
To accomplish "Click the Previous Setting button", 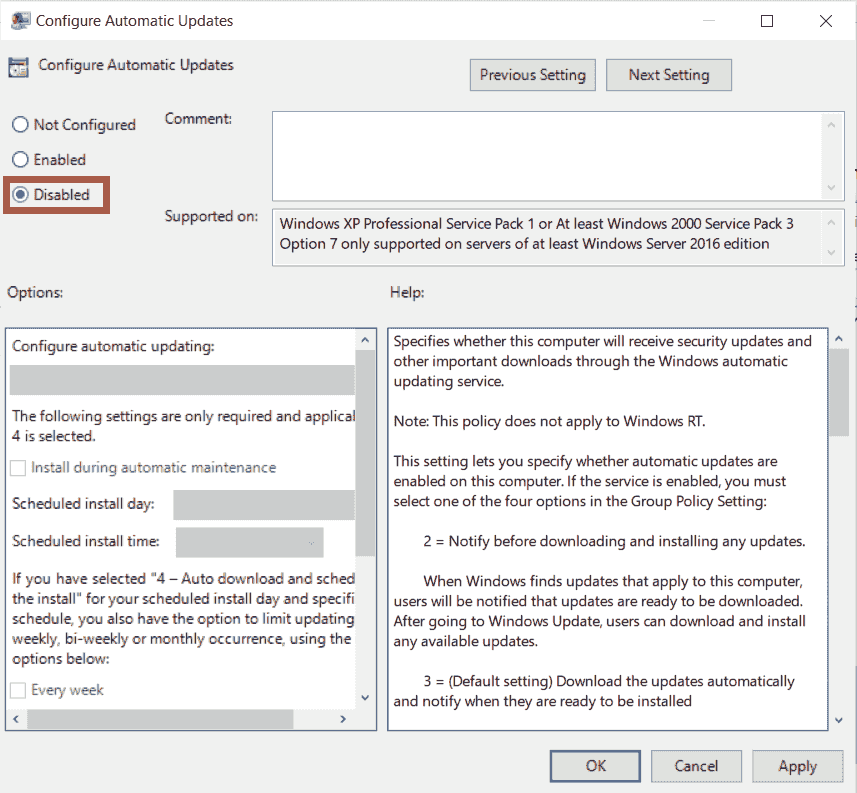I will (x=532, y=74).
